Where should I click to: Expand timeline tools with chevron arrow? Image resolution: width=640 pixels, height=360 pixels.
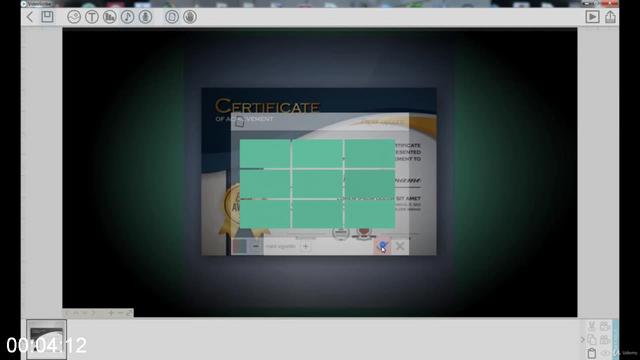[582, 340]
